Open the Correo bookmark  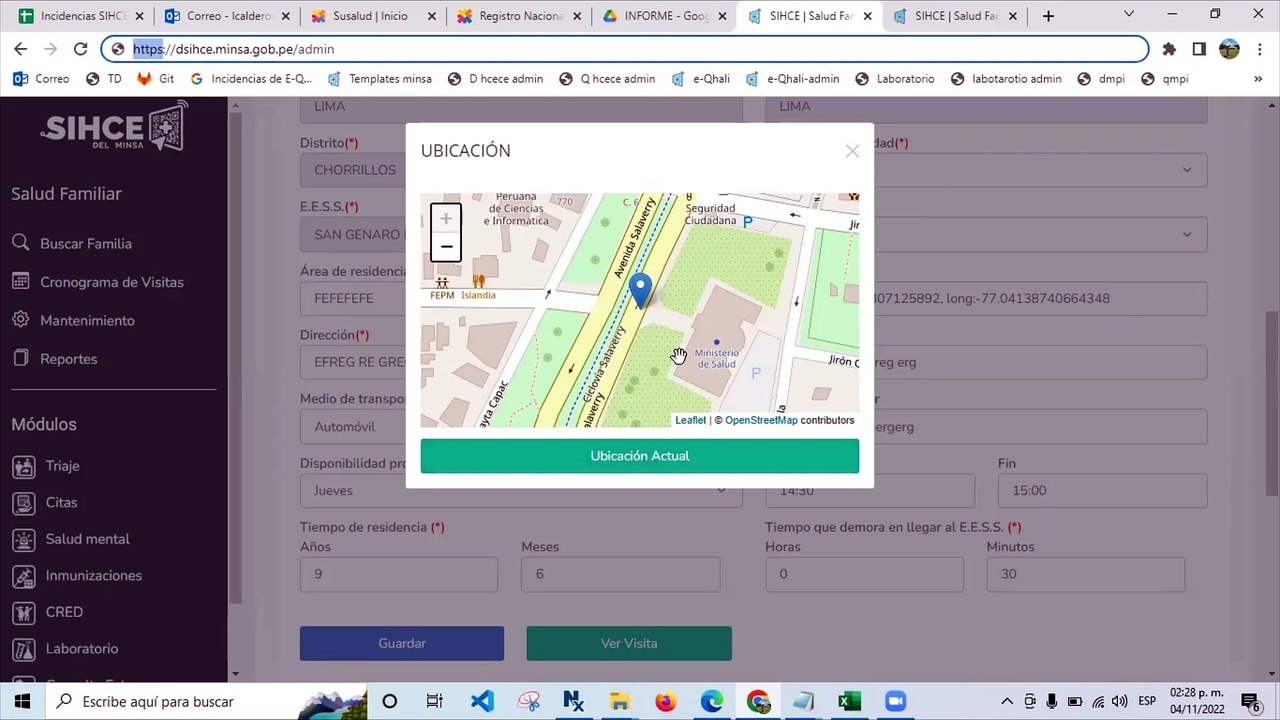pos(42,79)
